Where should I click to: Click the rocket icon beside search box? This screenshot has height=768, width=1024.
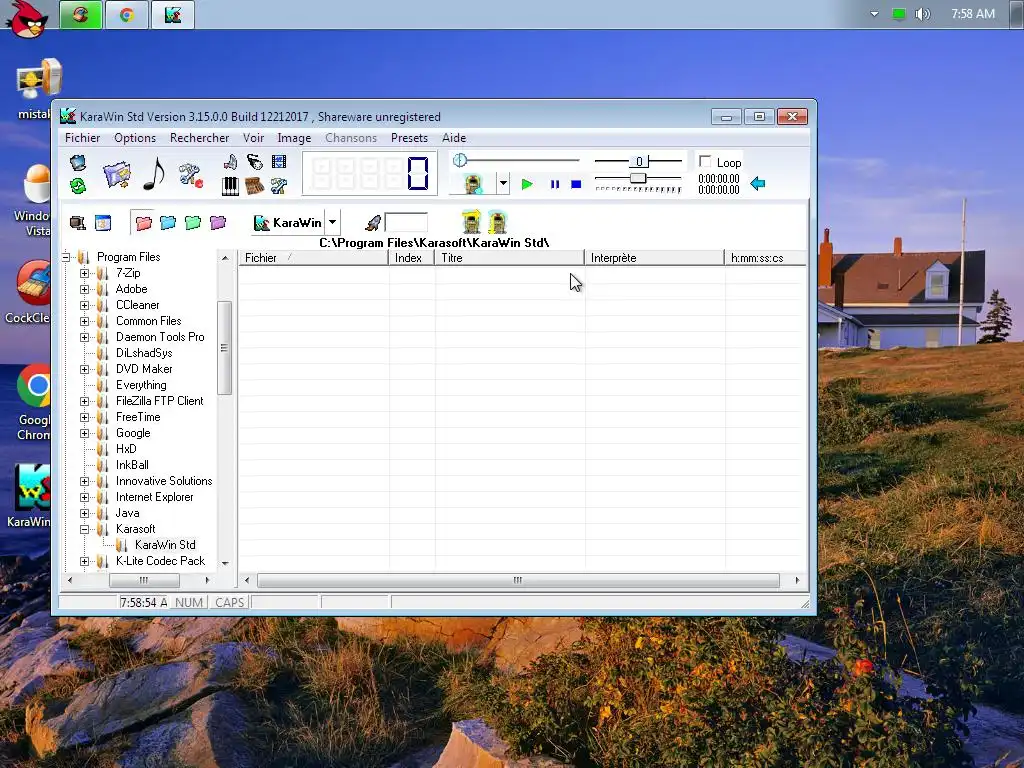pos(373,223)
